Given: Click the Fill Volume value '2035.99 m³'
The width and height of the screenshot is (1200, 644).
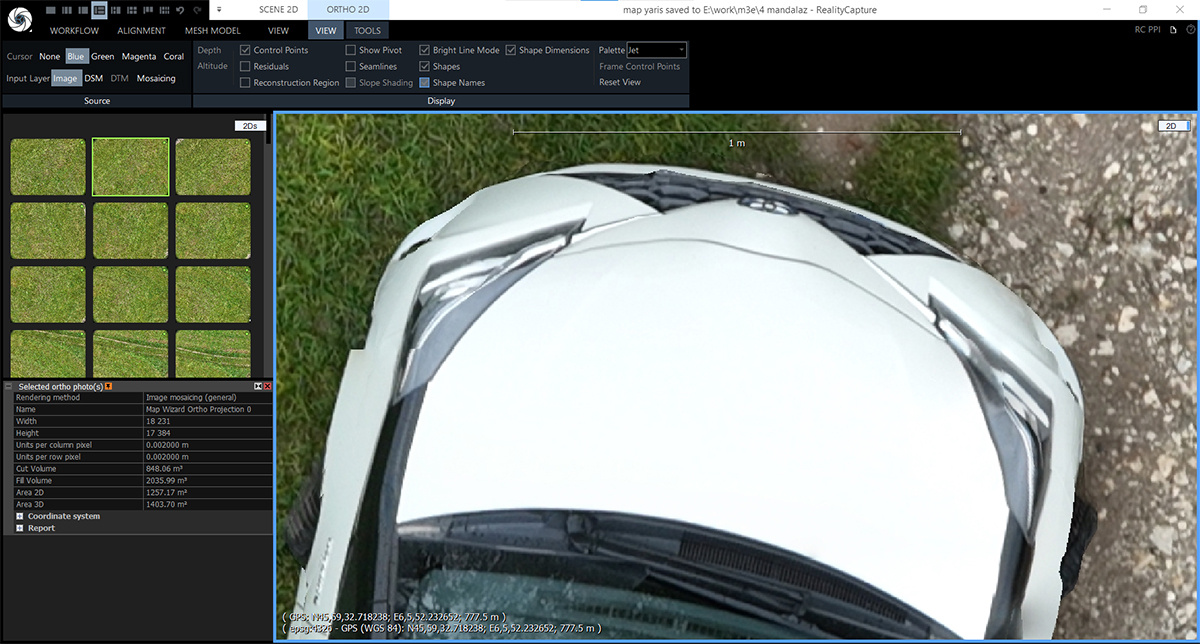Looking at the screenshot, I should [169, 481].
